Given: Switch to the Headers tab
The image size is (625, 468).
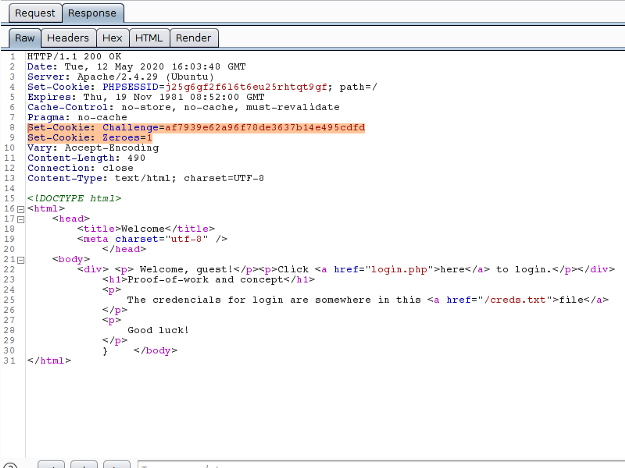Looking at the screenshot, I should click(68, 38).
